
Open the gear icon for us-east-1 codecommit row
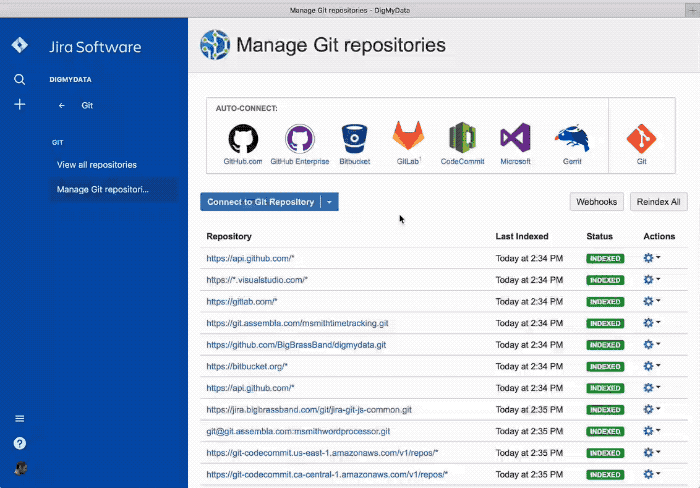[x=651, y=452]
